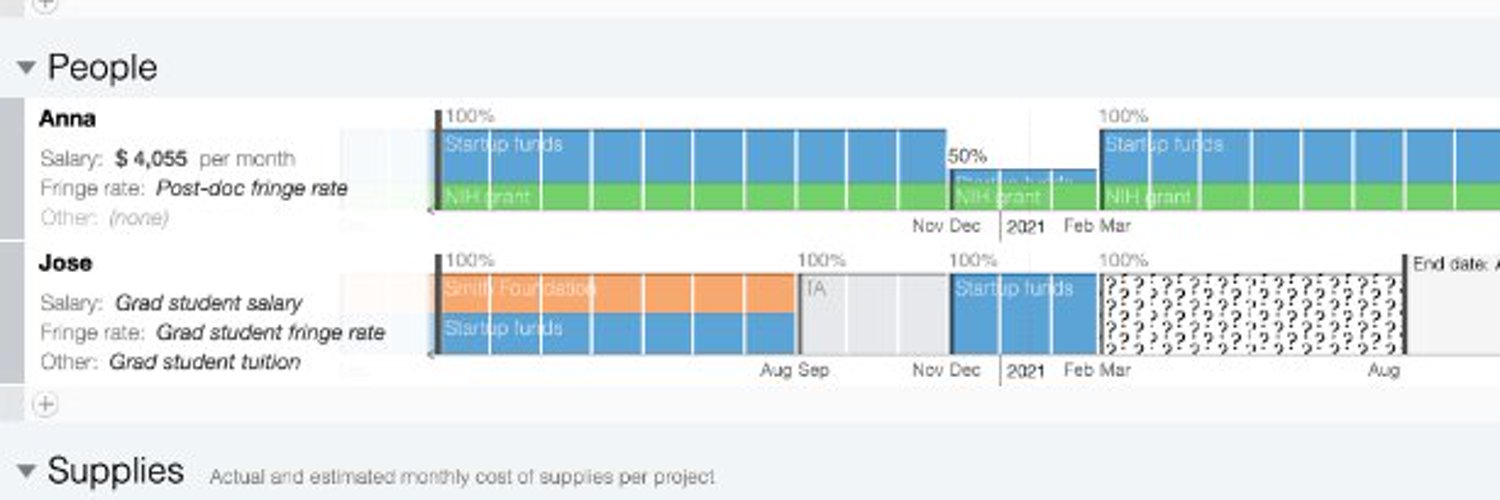Select Anna's name label
Image resolution: width=1500 pixels, height=500 pixels.
pyautogui.click(x=67, y=119)
